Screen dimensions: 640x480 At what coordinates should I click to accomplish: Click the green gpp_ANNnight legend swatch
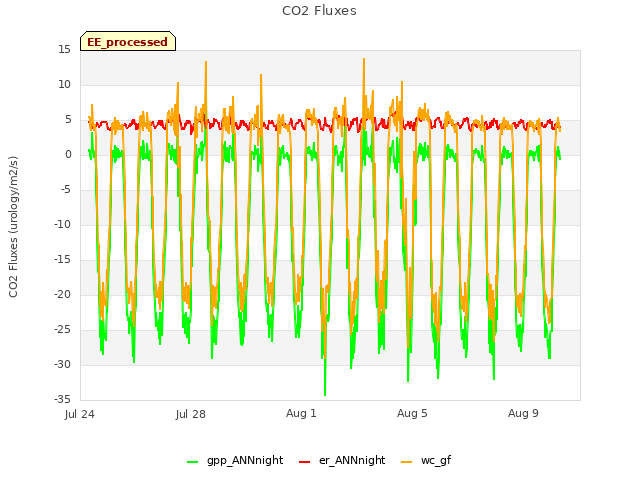click(193, 462)
